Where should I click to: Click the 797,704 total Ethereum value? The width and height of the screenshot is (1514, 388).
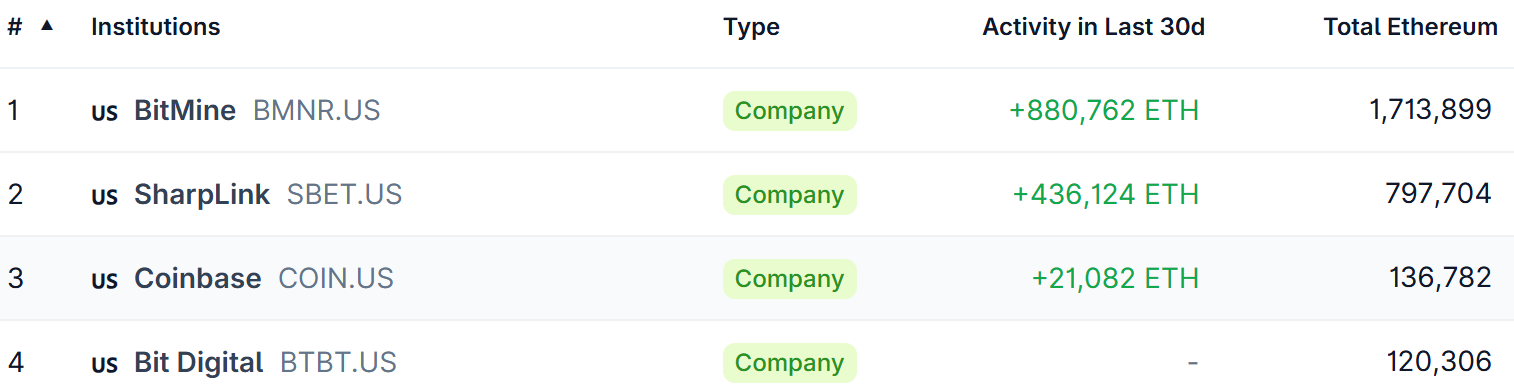click(x=1438, y=194)
